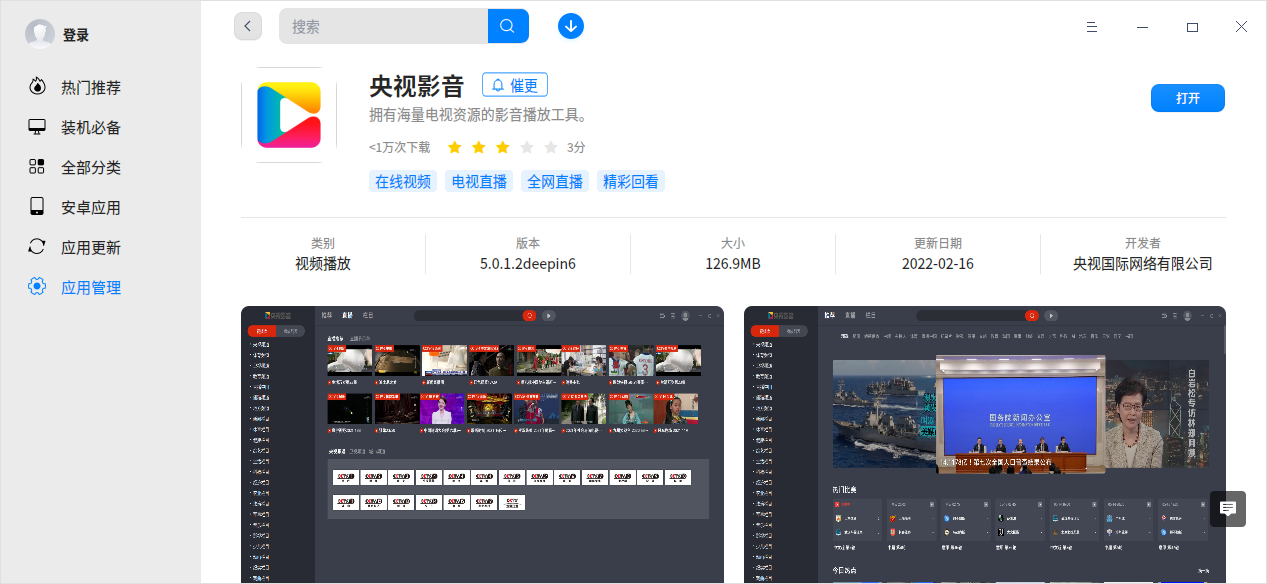The height and width of the screenshot is (584, 1267).
Task: Select the 应用更新 refresh icon
Action: click(36, 247)
